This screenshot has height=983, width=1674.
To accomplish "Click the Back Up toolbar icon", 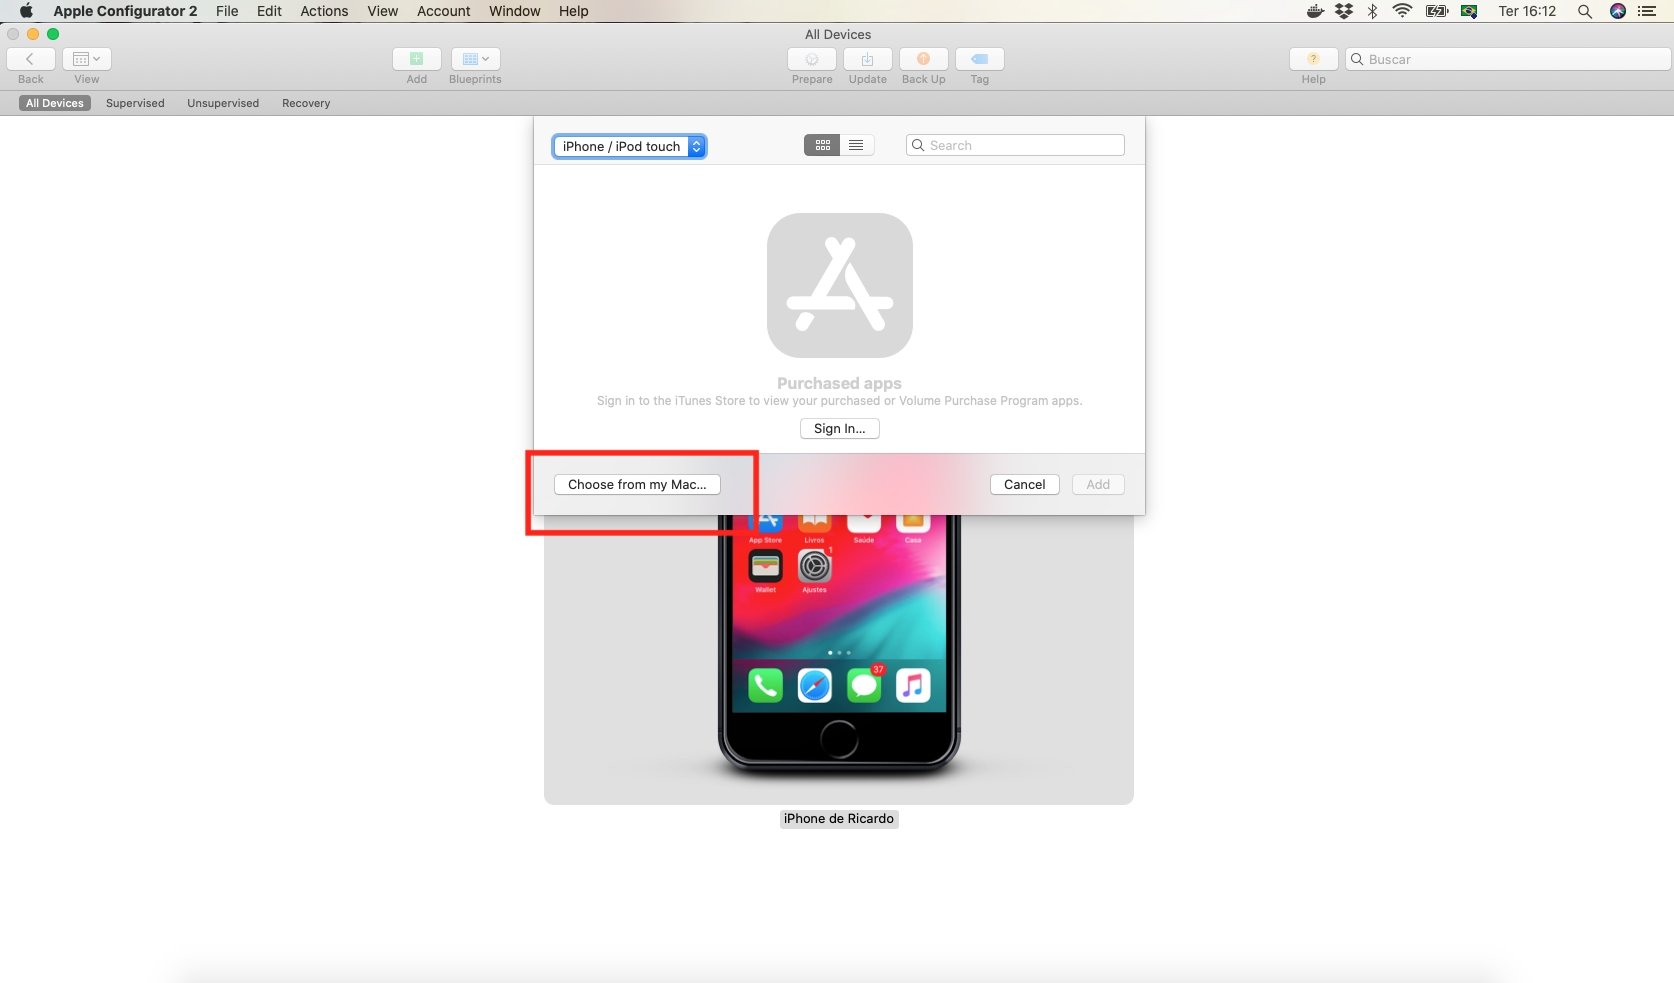I will pyautogui.click(x=923, y=60).
